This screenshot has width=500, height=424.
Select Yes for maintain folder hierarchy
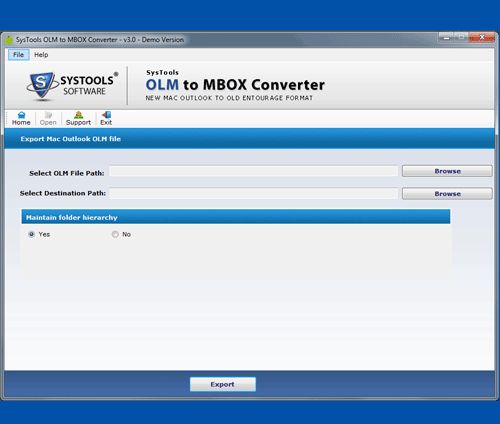32,234
